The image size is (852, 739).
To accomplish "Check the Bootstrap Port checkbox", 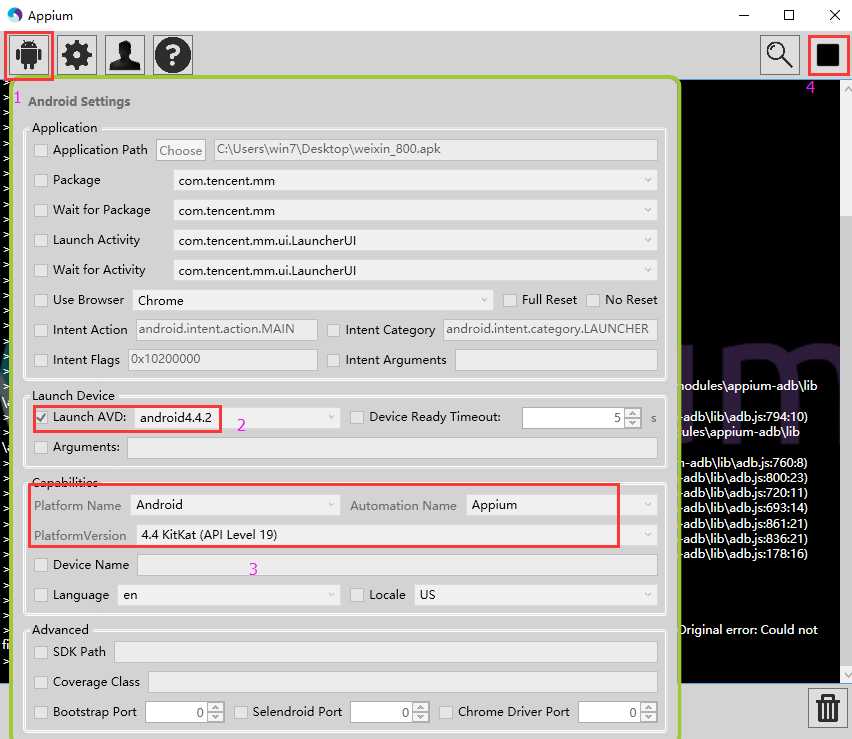I will [x=41, y=712].
